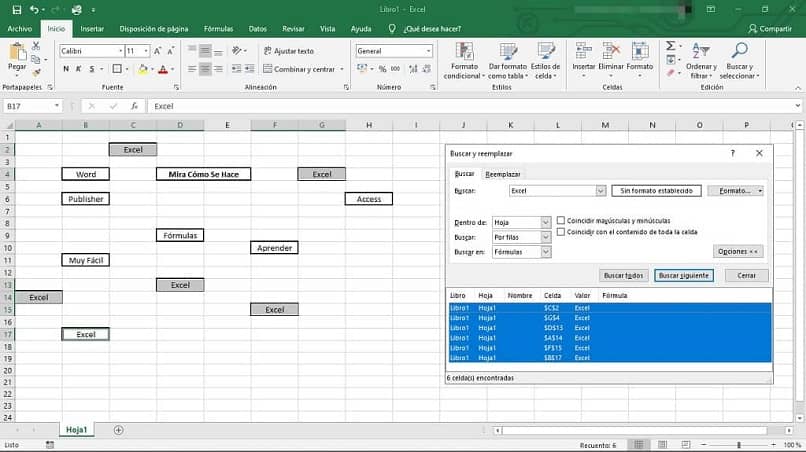
Task: Click the Undo arrow icon
Action: [x=34, y=10]
